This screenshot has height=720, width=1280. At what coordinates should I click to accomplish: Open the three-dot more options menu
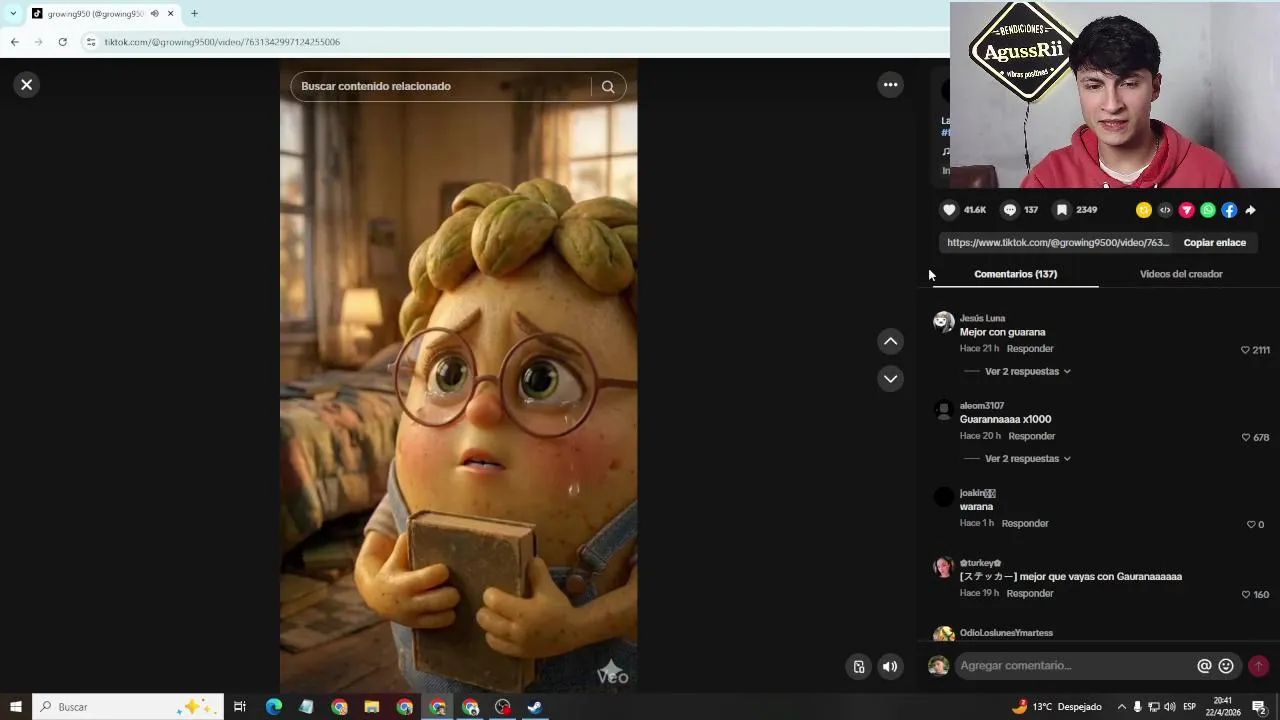[890, 85]
